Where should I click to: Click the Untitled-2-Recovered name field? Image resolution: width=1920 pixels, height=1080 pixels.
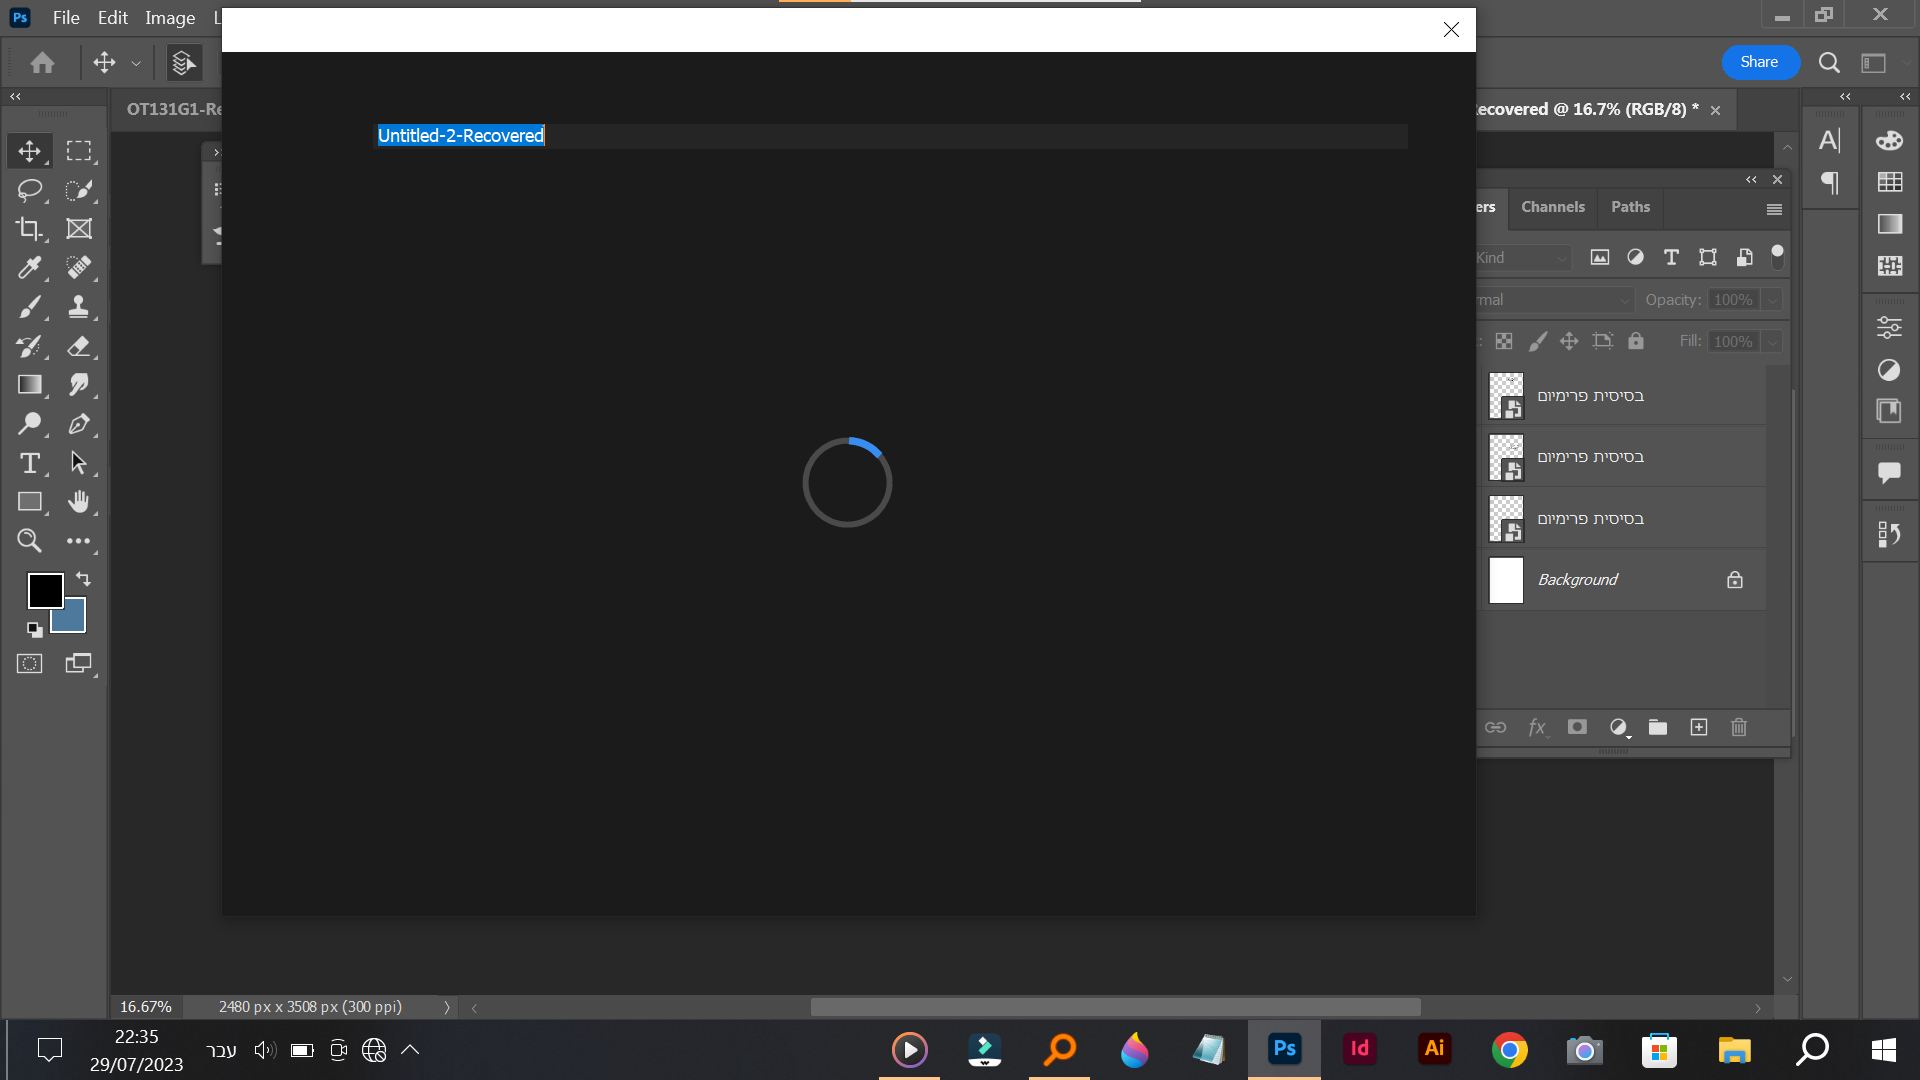click(x=891, y=136)
